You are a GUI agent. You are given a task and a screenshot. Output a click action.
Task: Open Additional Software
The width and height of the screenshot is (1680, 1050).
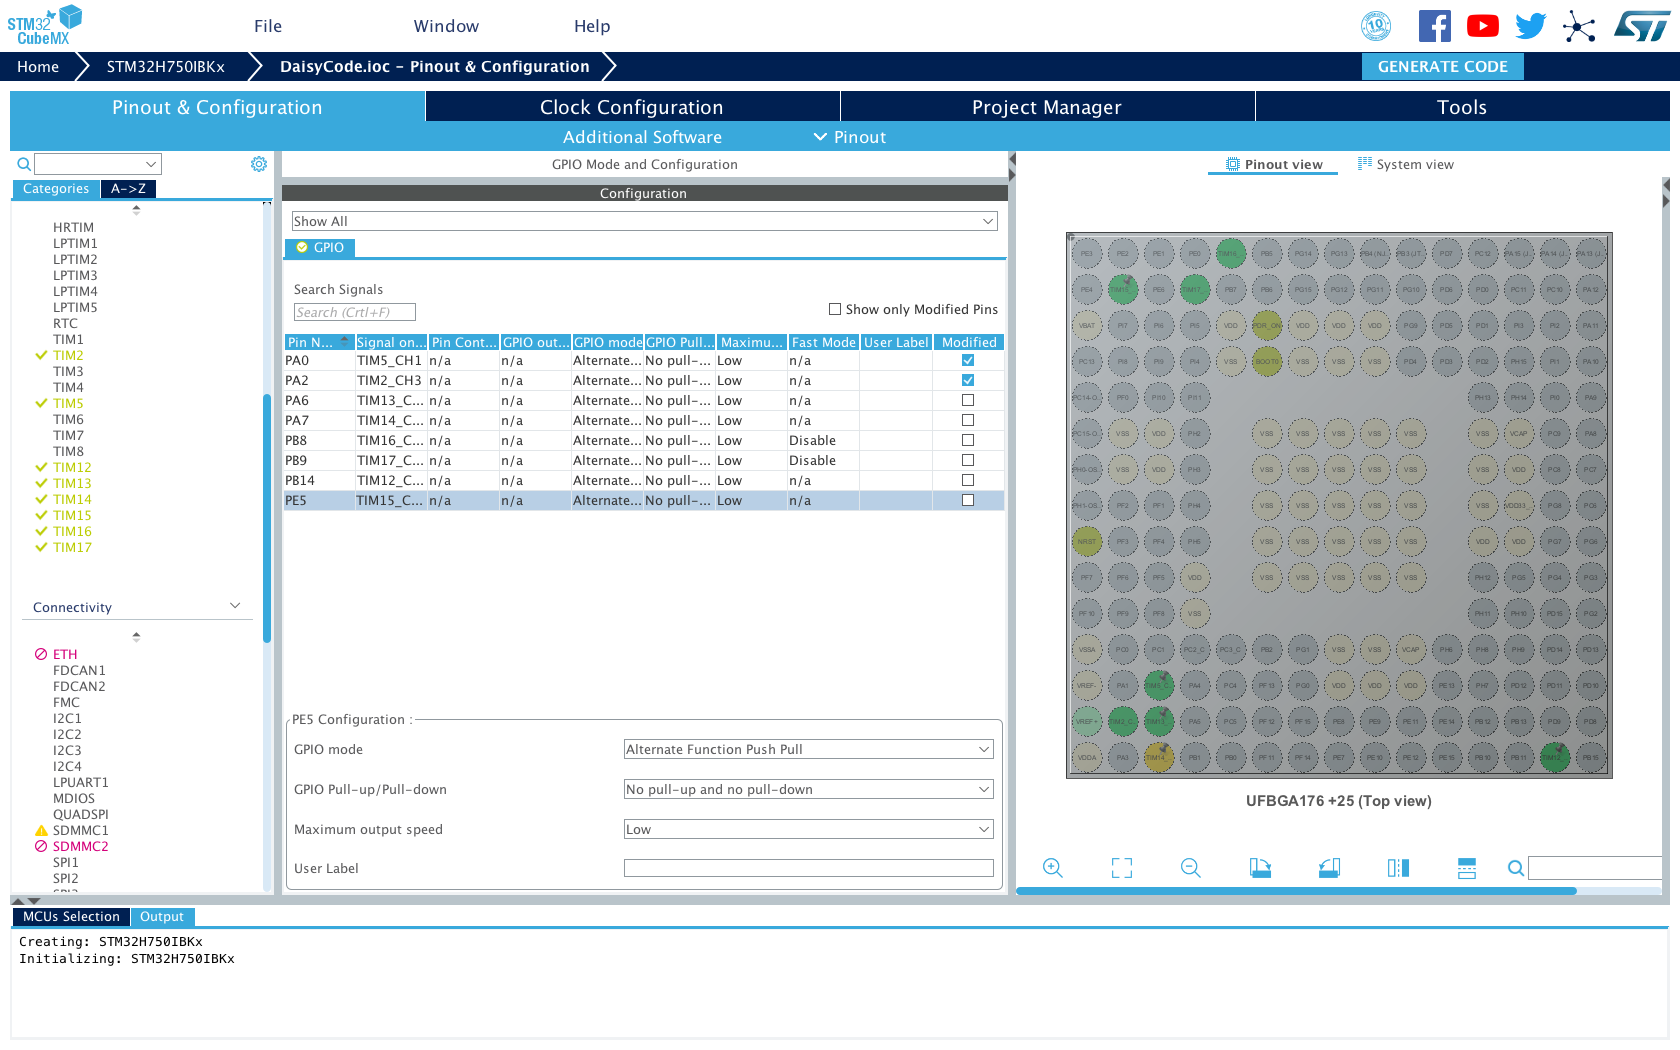[x=642, y=137]
